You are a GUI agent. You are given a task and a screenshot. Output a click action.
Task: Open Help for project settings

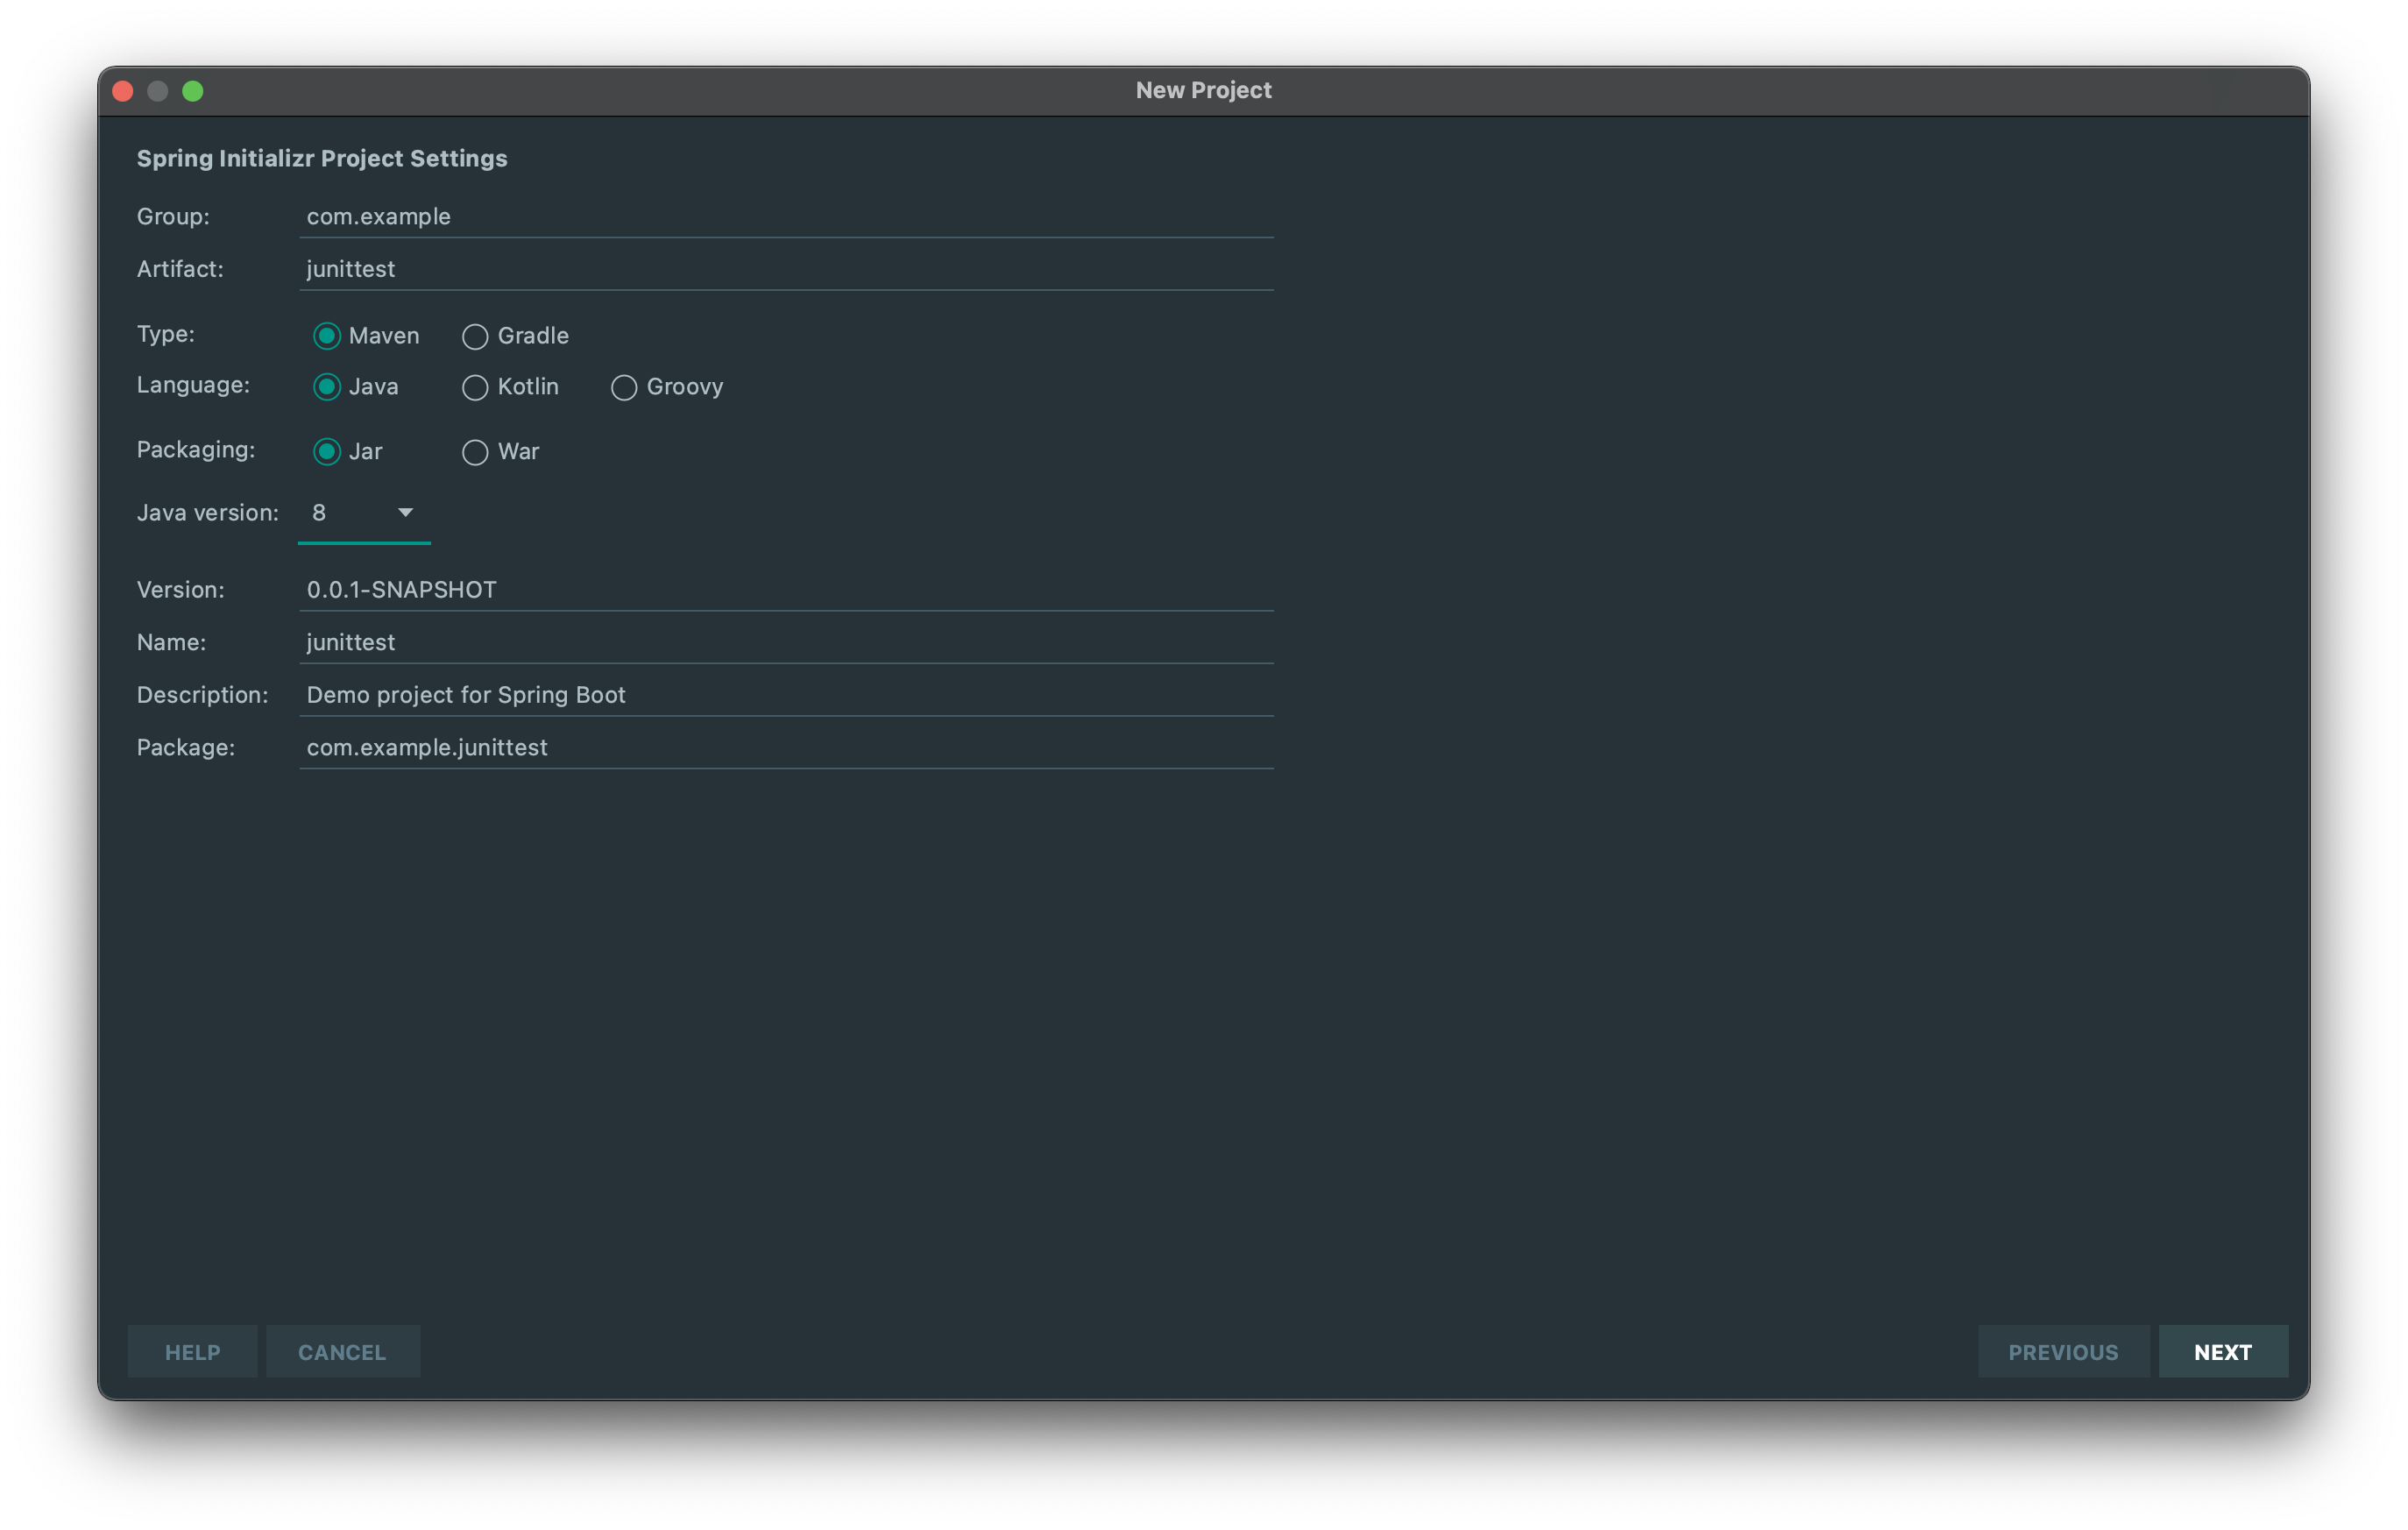(192, 1352)
